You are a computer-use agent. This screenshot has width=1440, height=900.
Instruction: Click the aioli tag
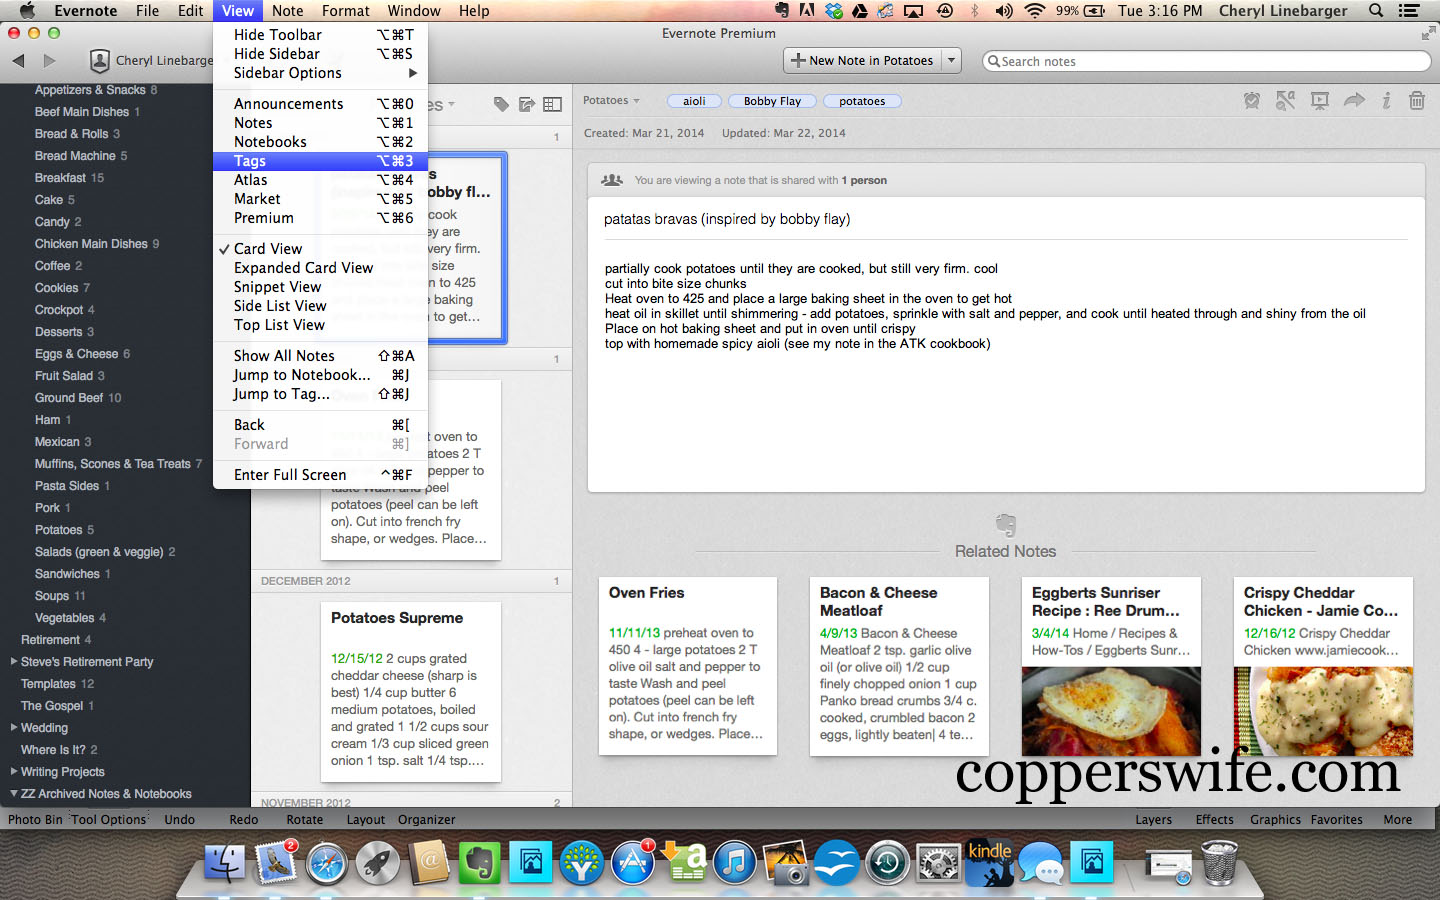click(694, 101)
